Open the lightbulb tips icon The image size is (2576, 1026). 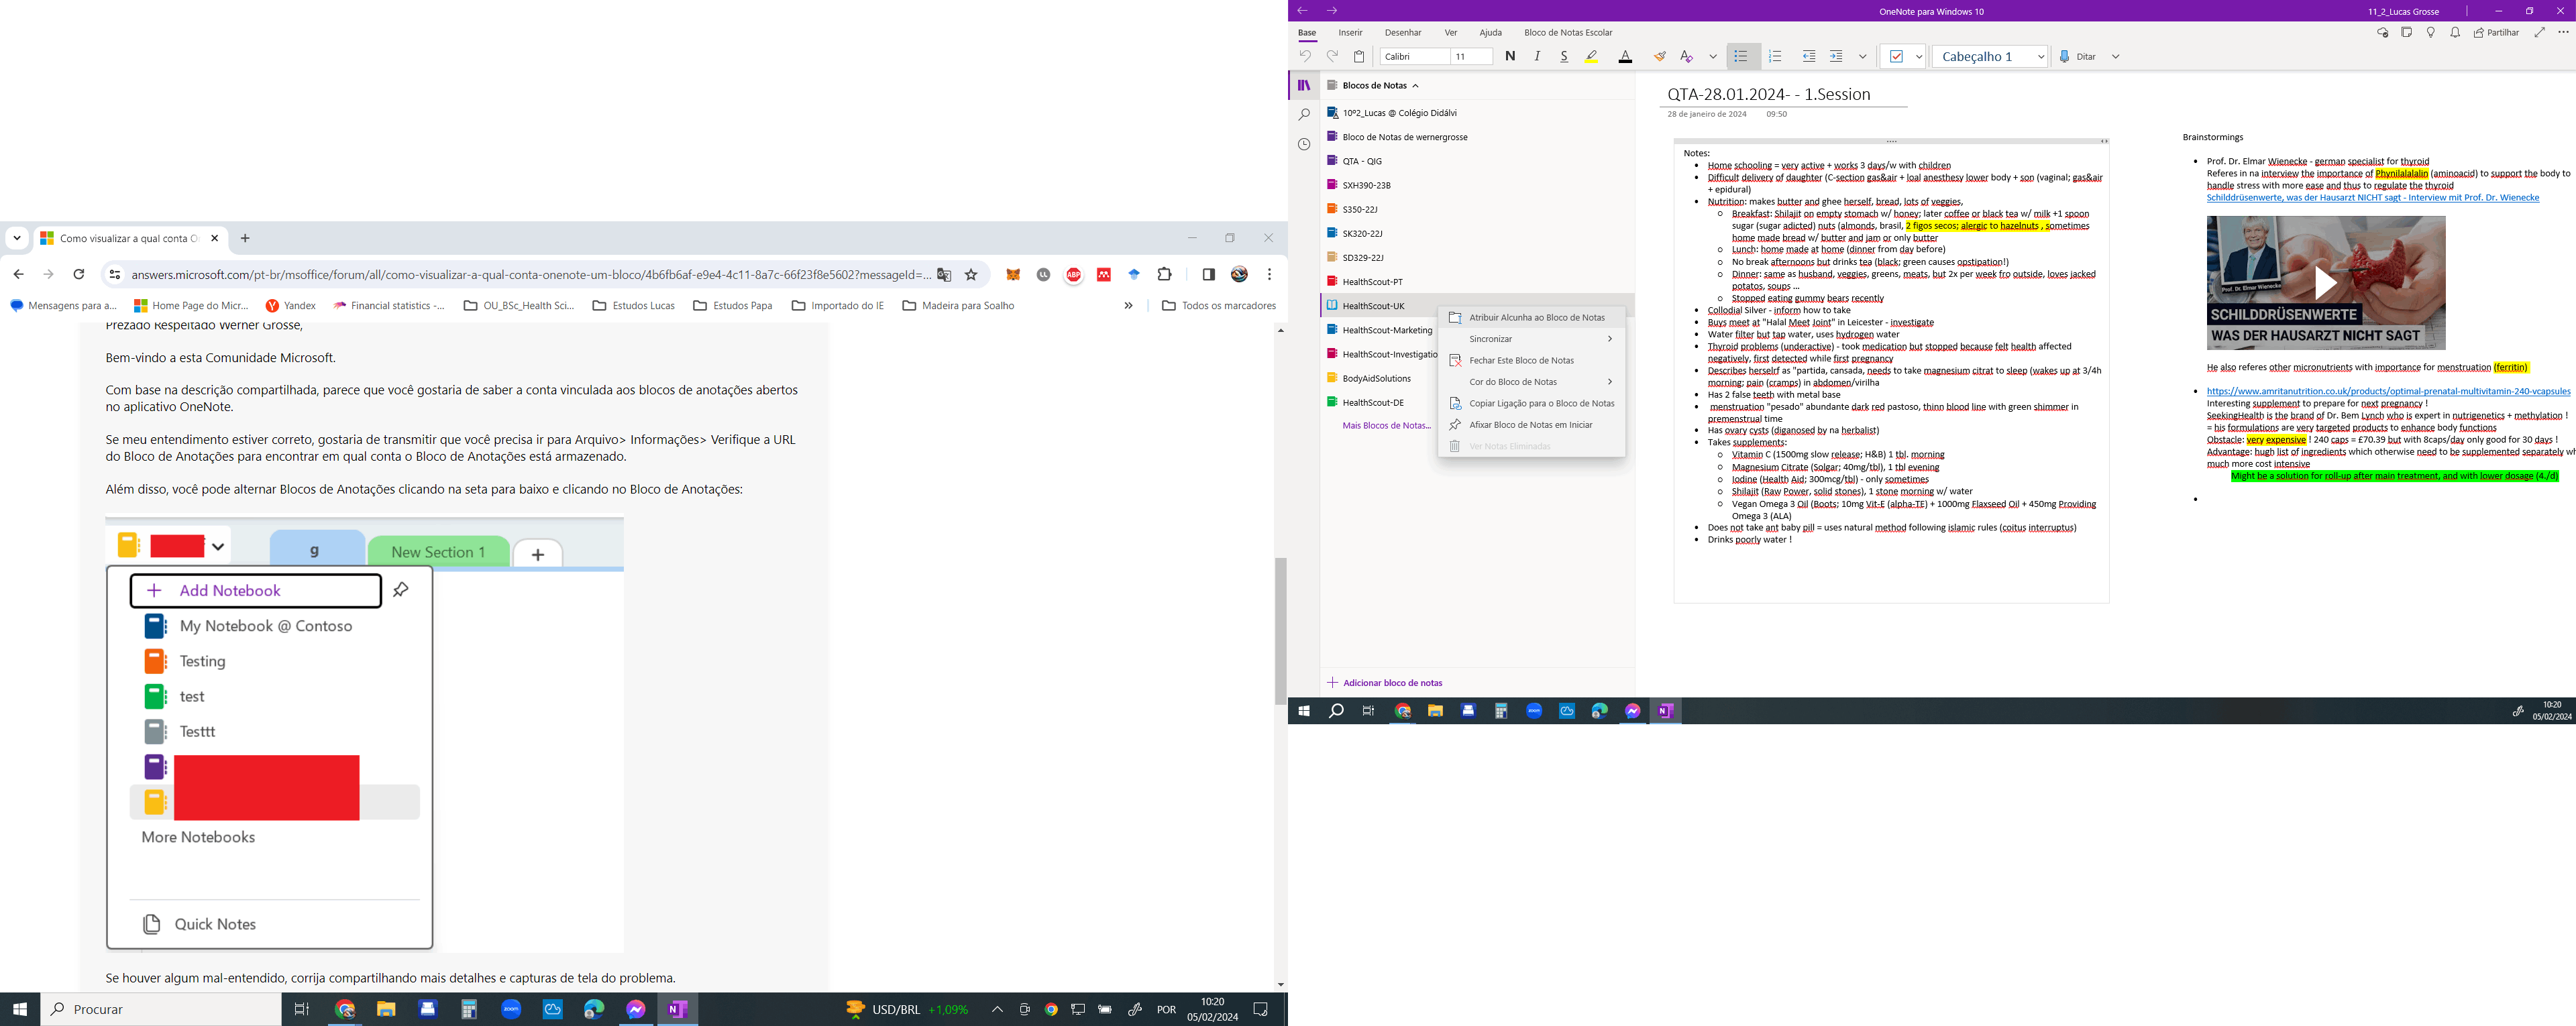click(x=2431, y=33)
